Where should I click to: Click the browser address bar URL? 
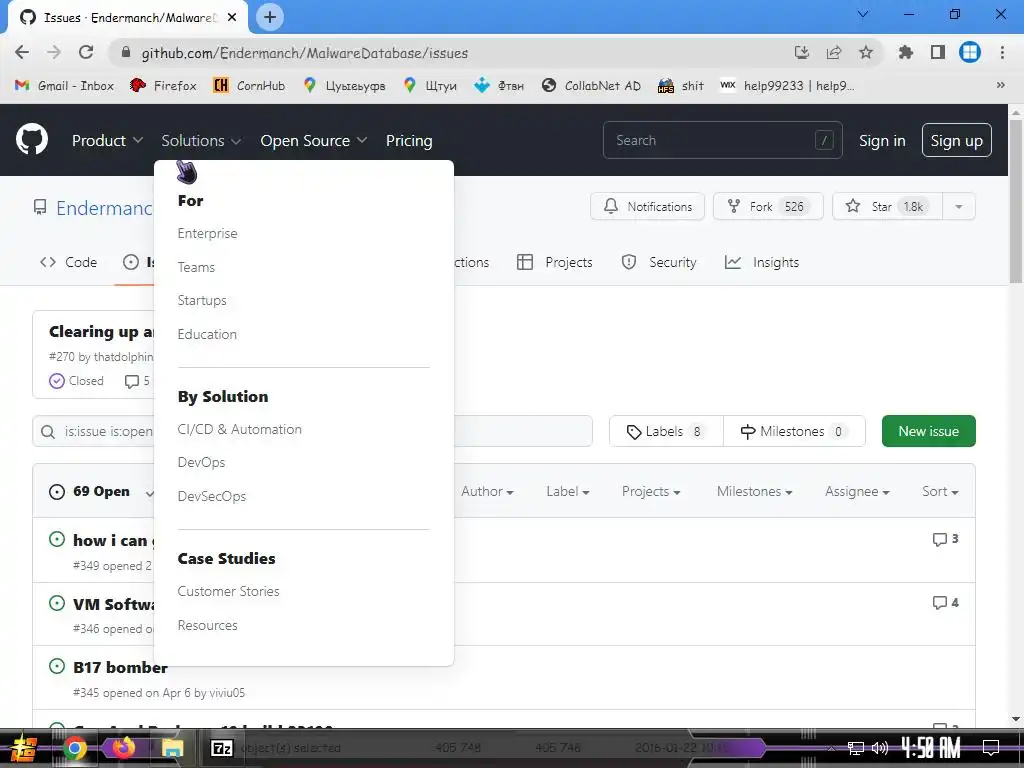pos(304,53)
